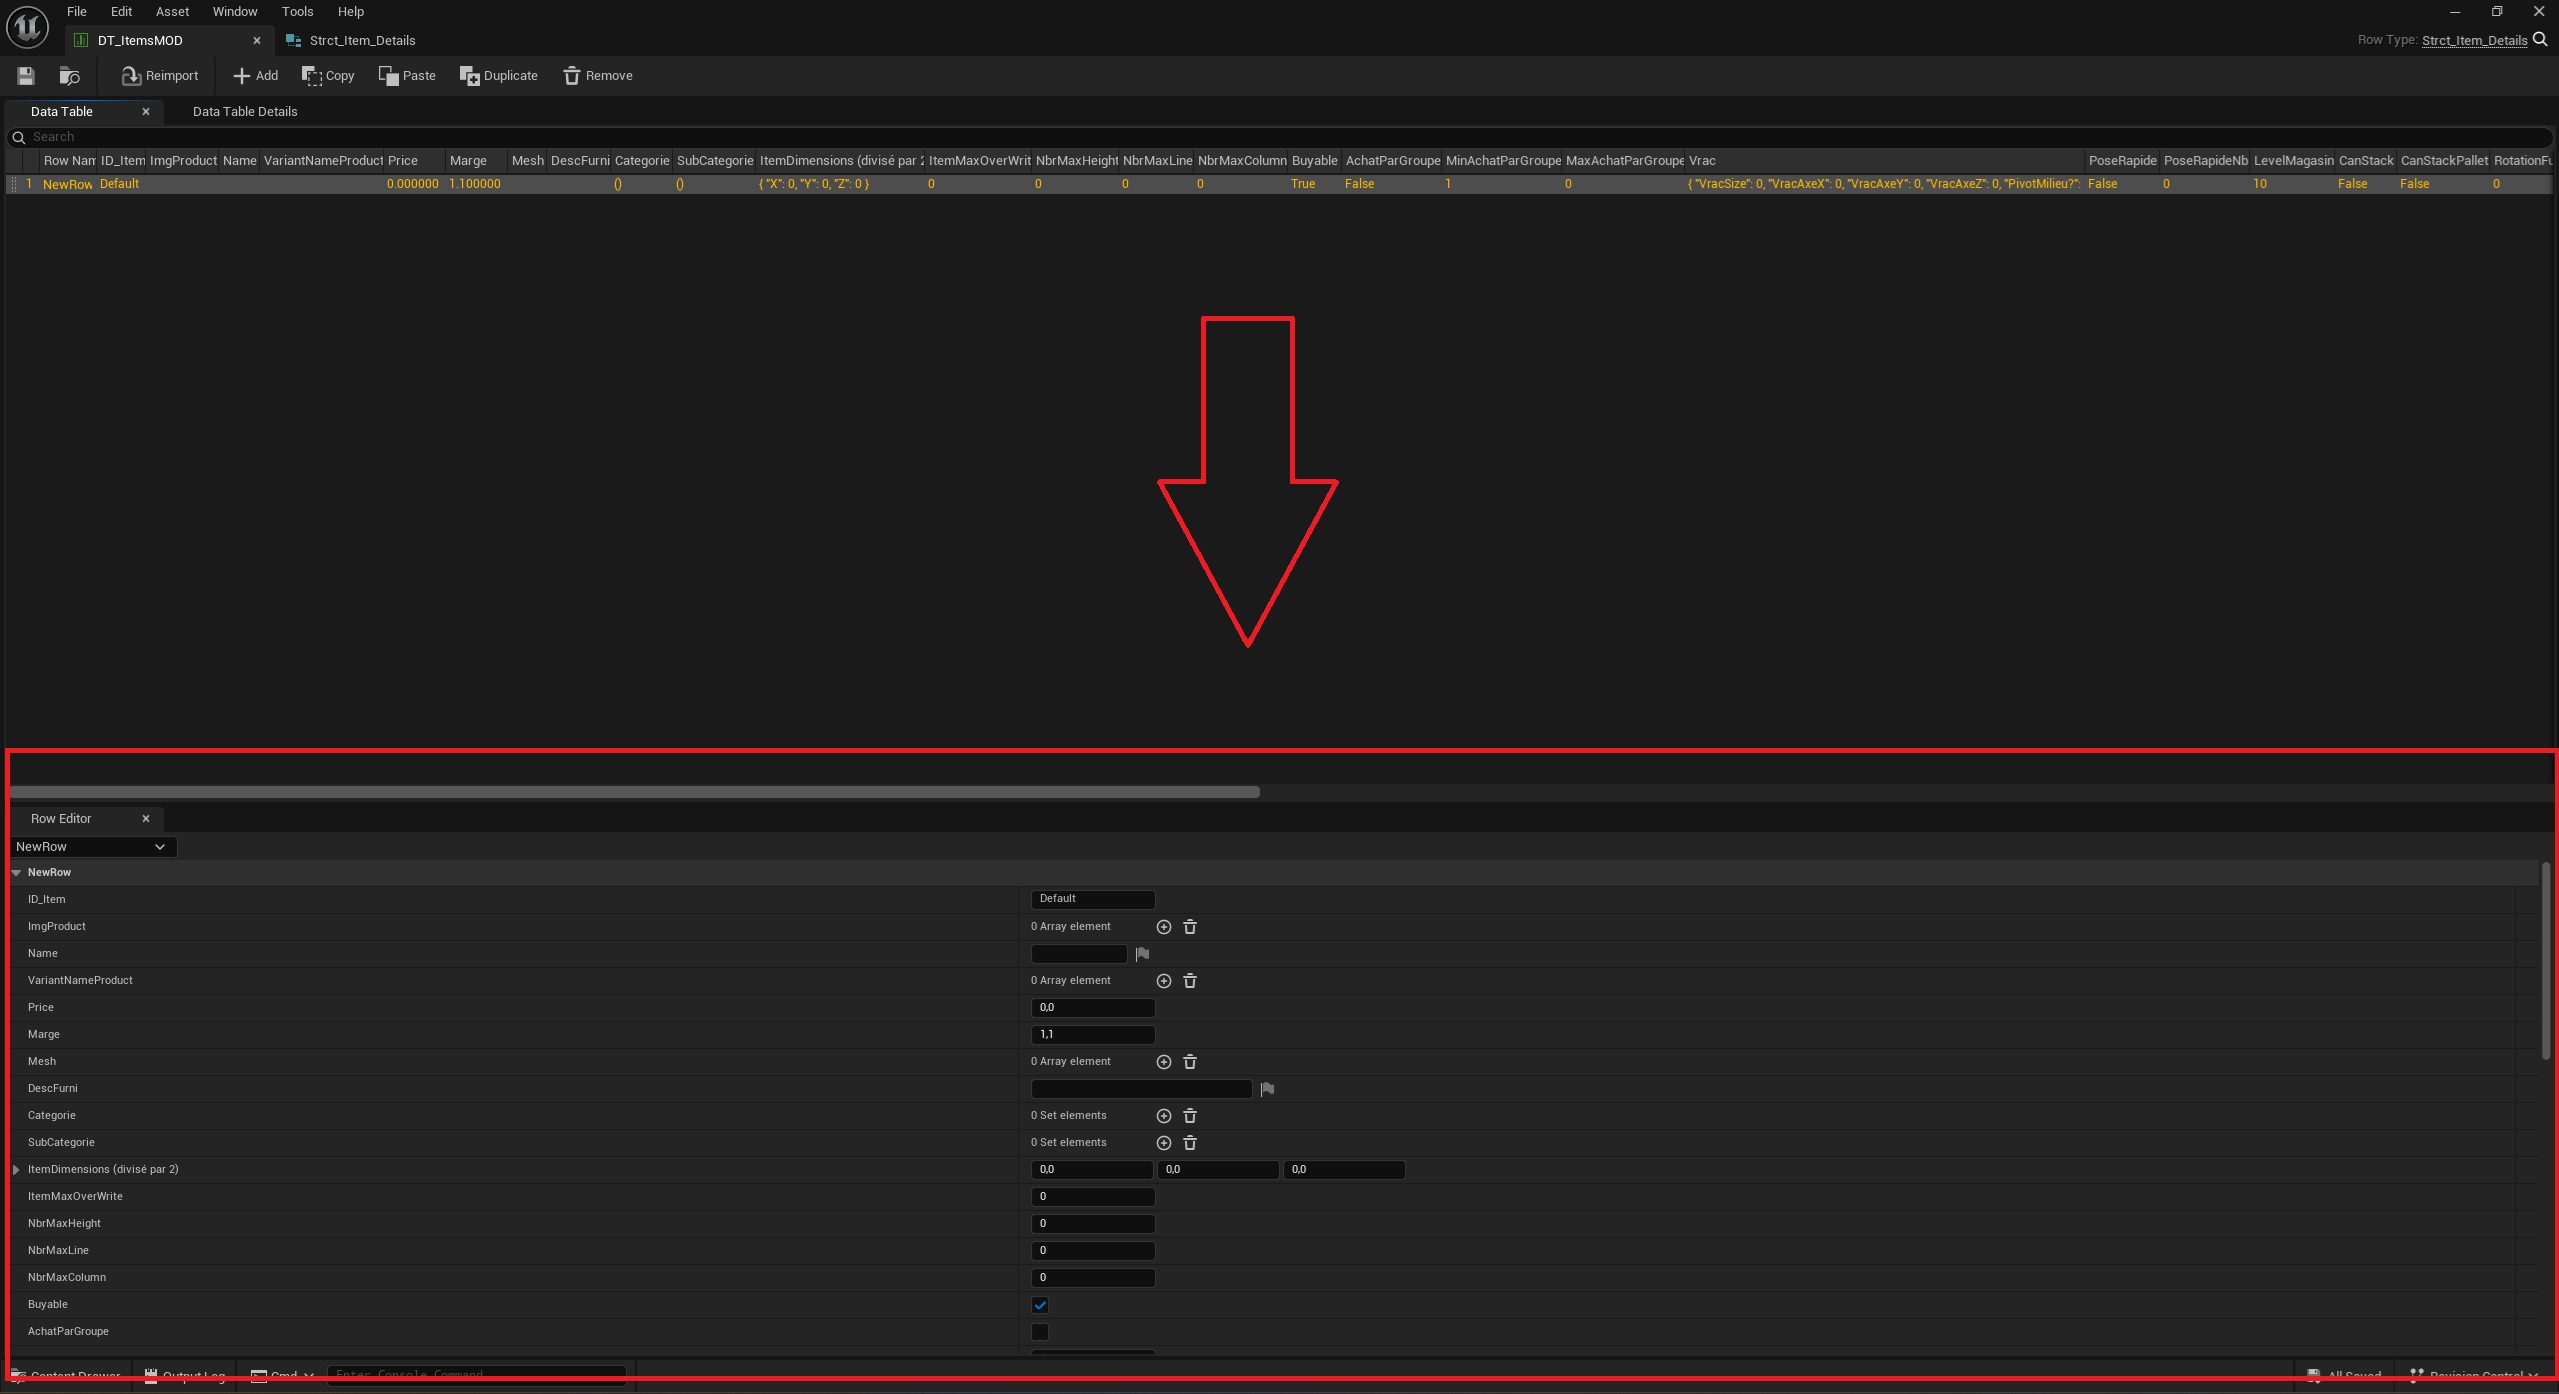Add element to VariantNameProduct array
This screenshot has height=1394, width=2559.
[1164, 981]
